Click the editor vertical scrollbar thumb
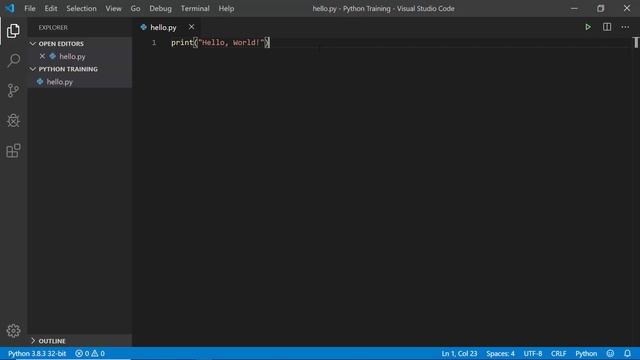640x360 pixels. (636, 42)
